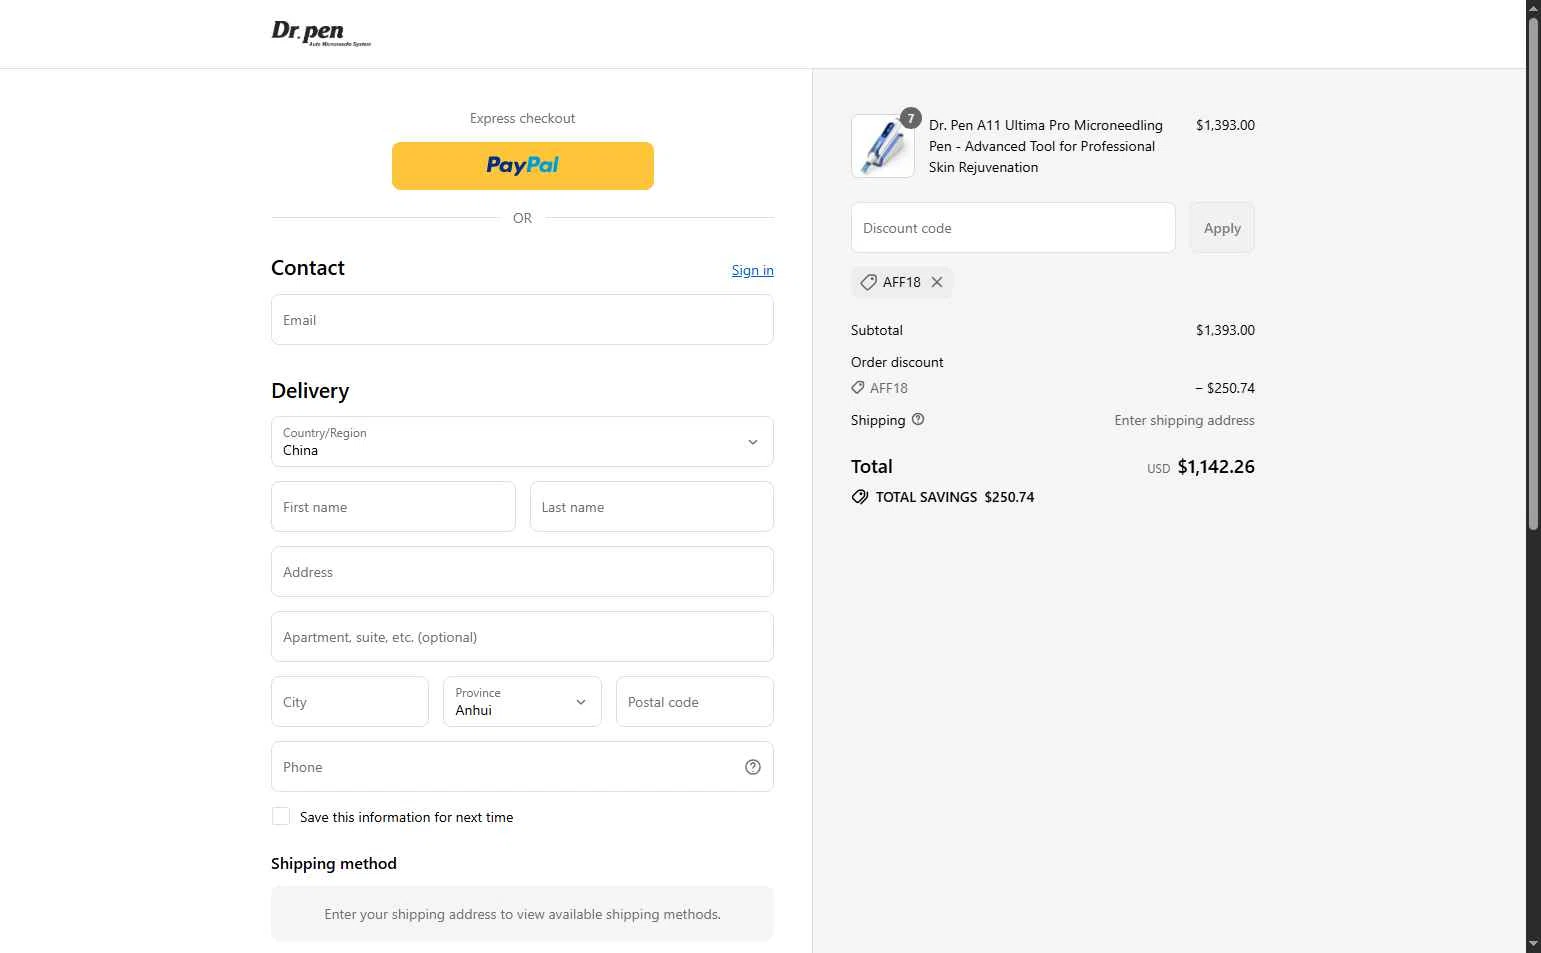Apply the discount code

pos(1222,228)
